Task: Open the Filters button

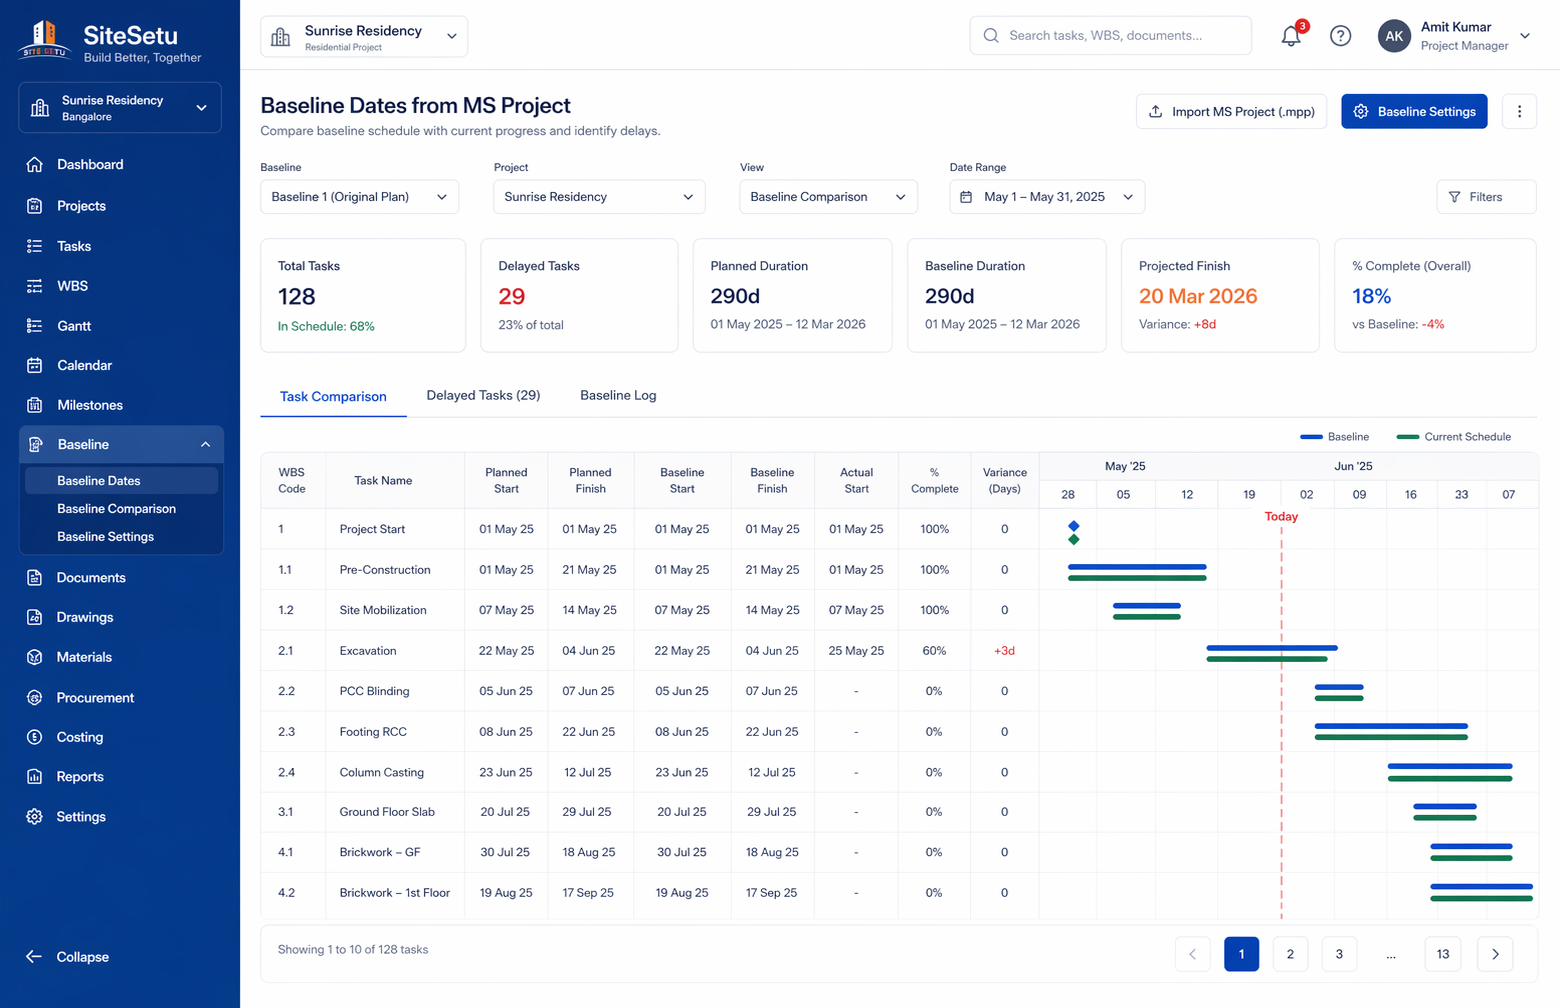Action: coord(1486,197)
